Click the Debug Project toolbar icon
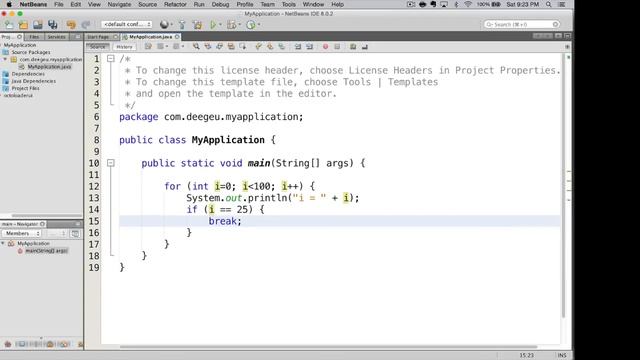 tap(231, 24)
